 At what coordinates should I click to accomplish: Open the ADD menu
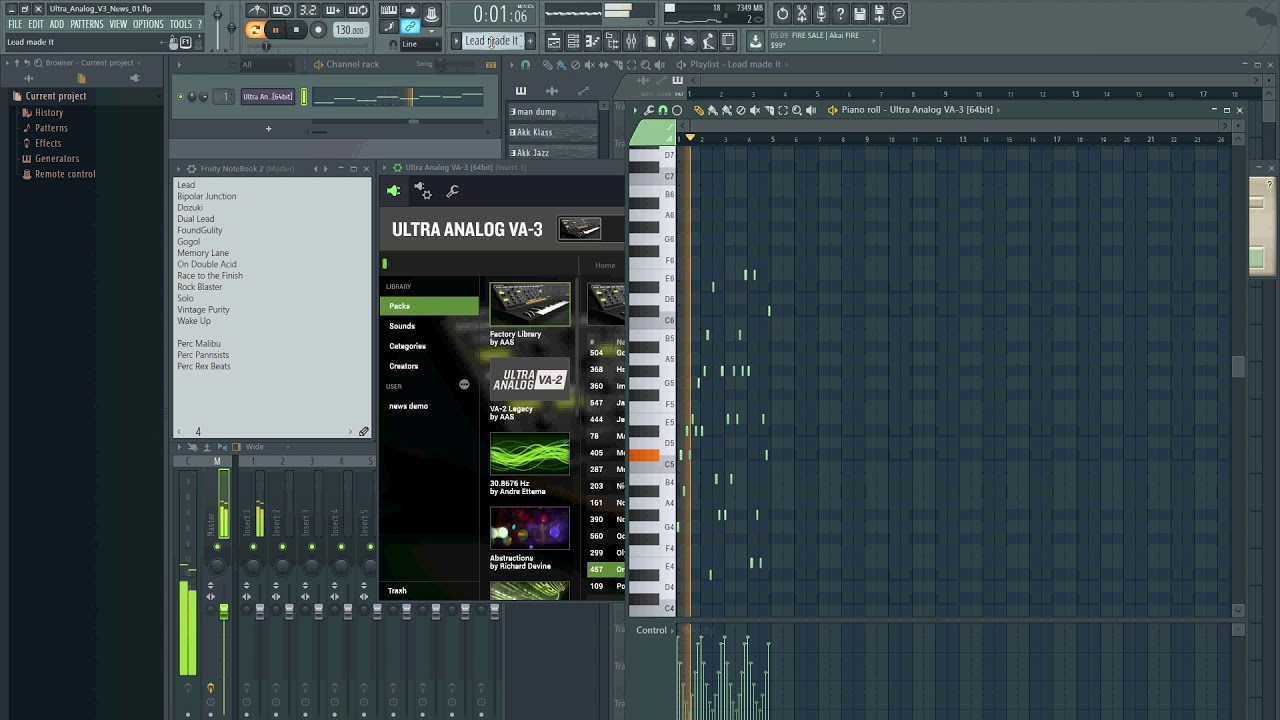coord(57,24)
